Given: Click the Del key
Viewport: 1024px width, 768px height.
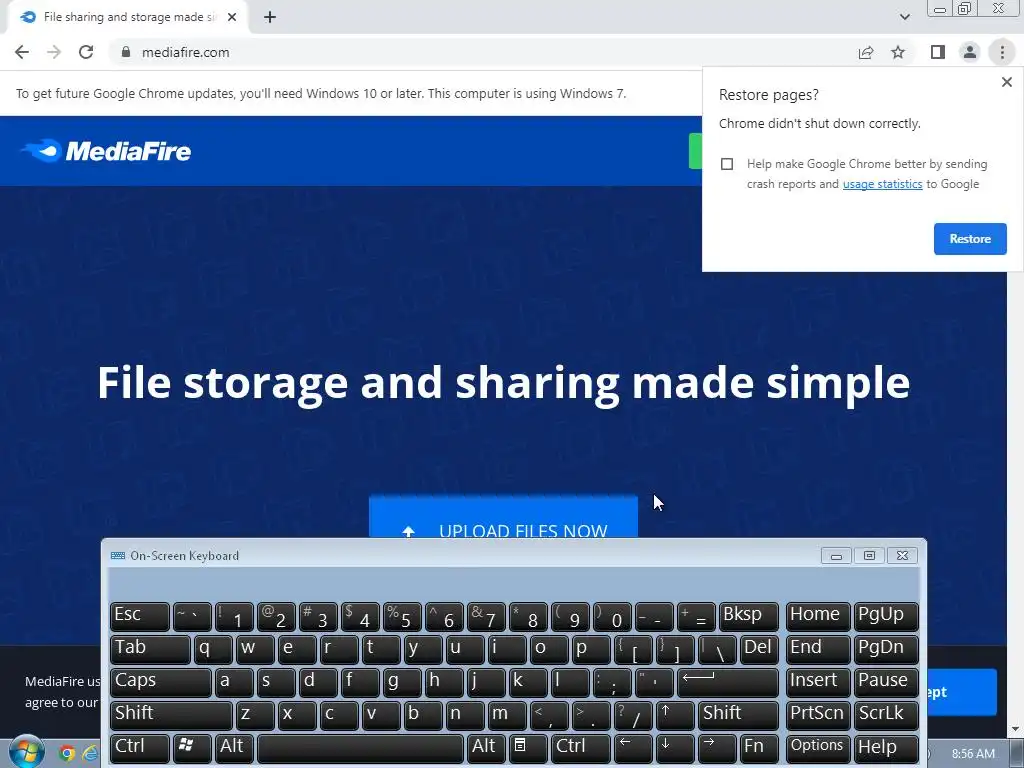Looking at the screenshot, I should (x=759, y=649).
